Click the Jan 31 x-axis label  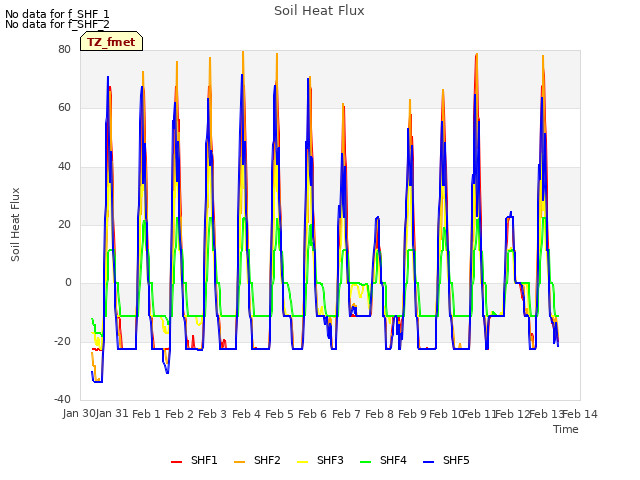tap(112, 413)
